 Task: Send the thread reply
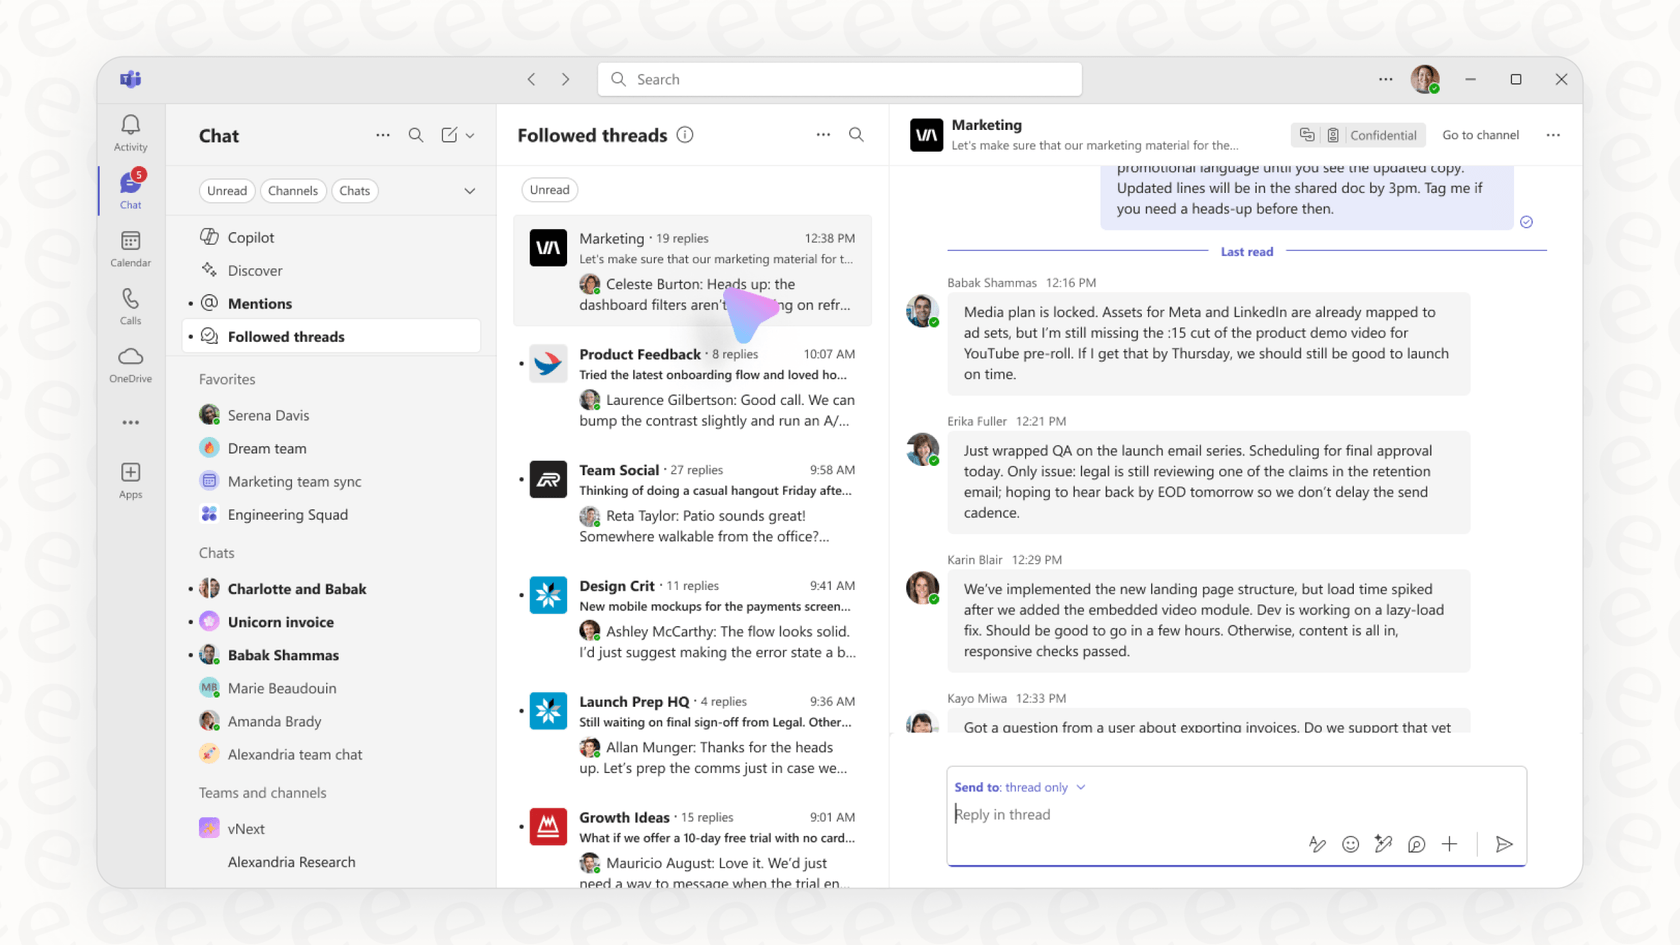tap(1504, 844)
